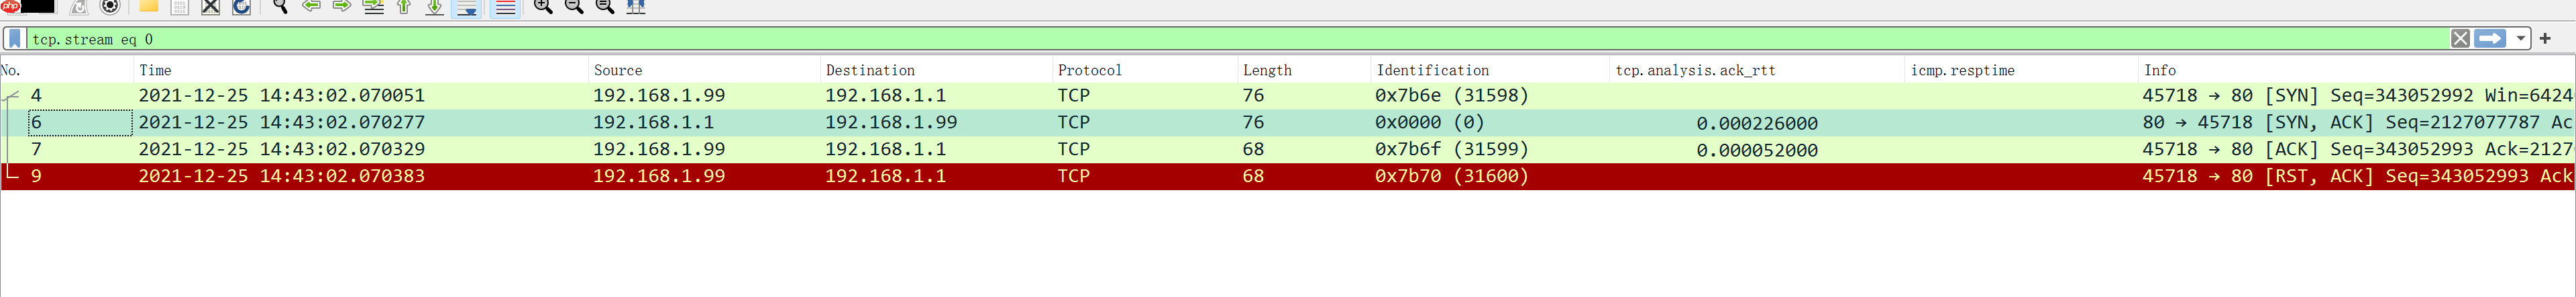Viewport: 2576px width, 297px height.
Task: Go forward with the green right arrow
Action: pyautogui.click(x=342, y=6)
